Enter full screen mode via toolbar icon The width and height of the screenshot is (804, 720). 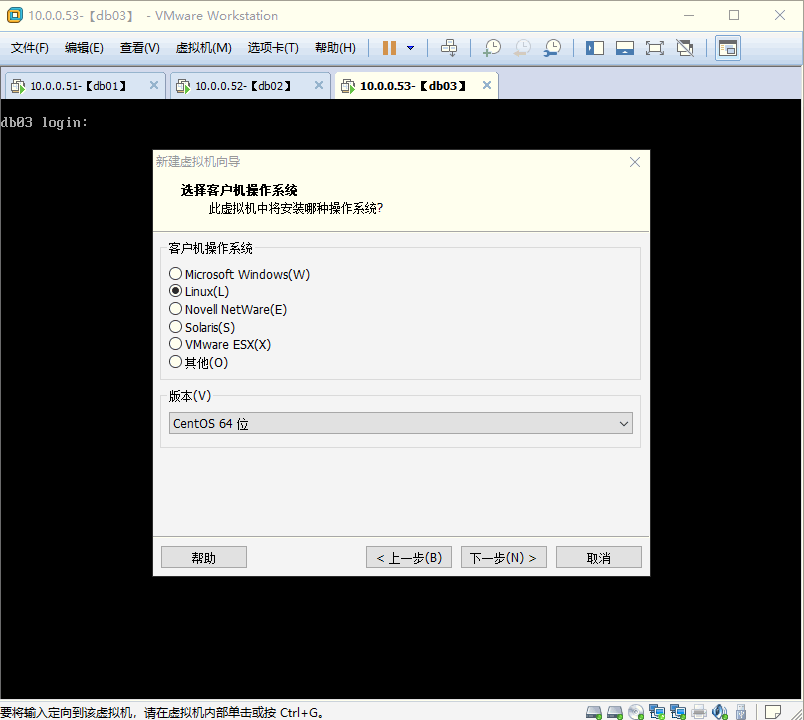tap(655, 47)
